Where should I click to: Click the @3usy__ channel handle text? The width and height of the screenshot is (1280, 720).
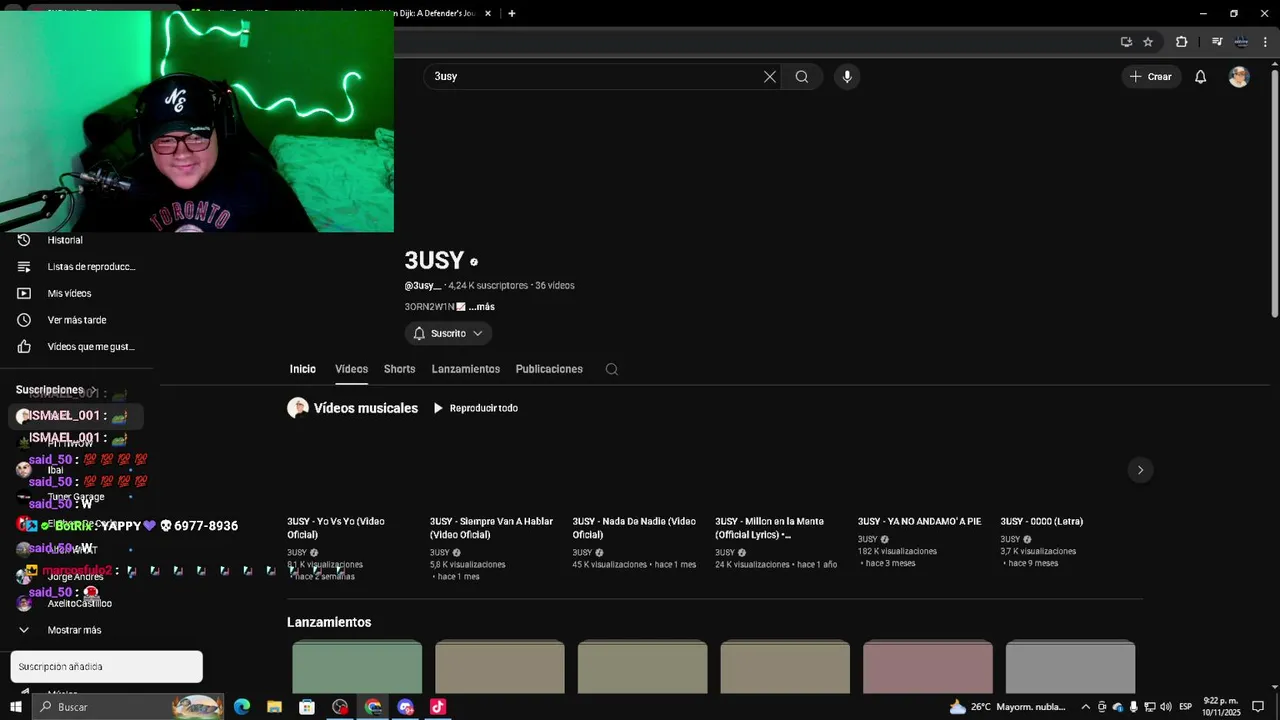coord(422,286)
